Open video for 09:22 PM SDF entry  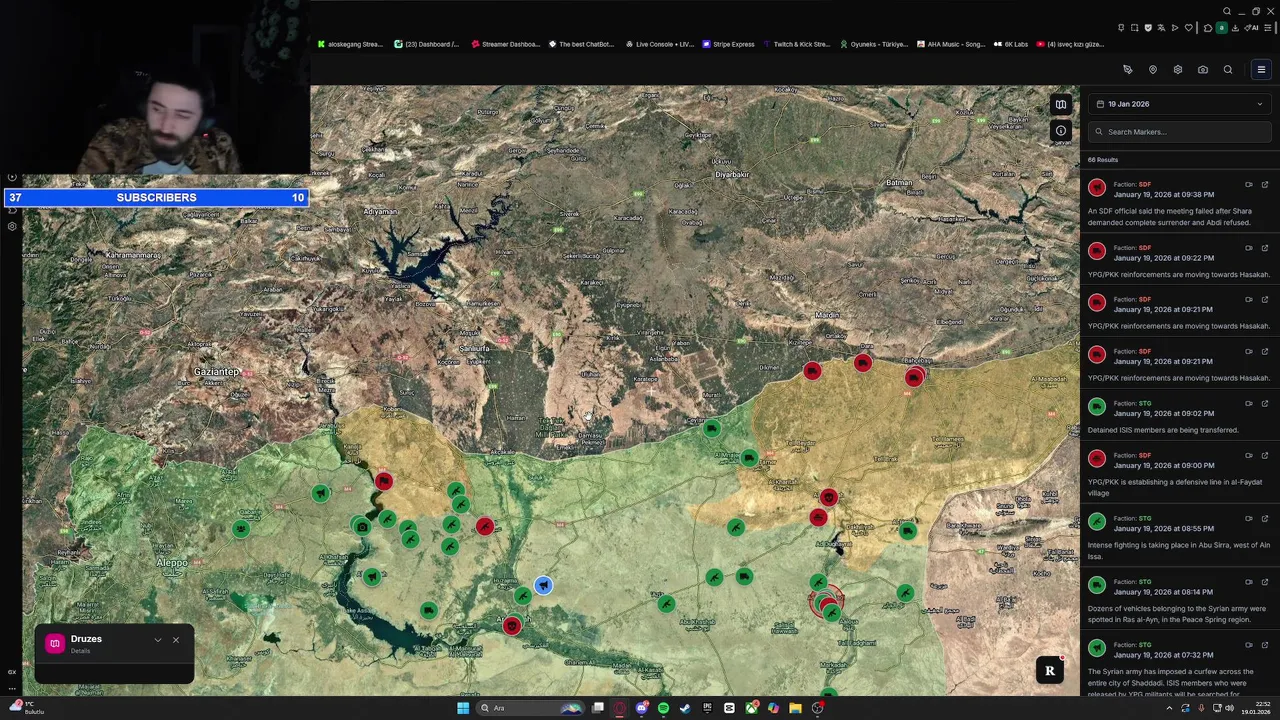pos(1248,248)
